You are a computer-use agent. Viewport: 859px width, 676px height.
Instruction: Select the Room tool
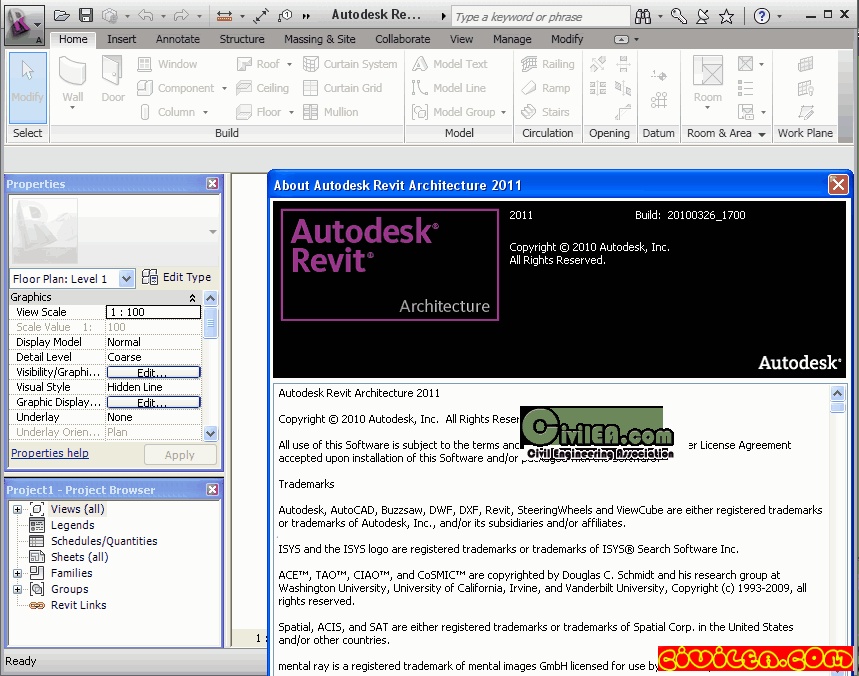707,81
